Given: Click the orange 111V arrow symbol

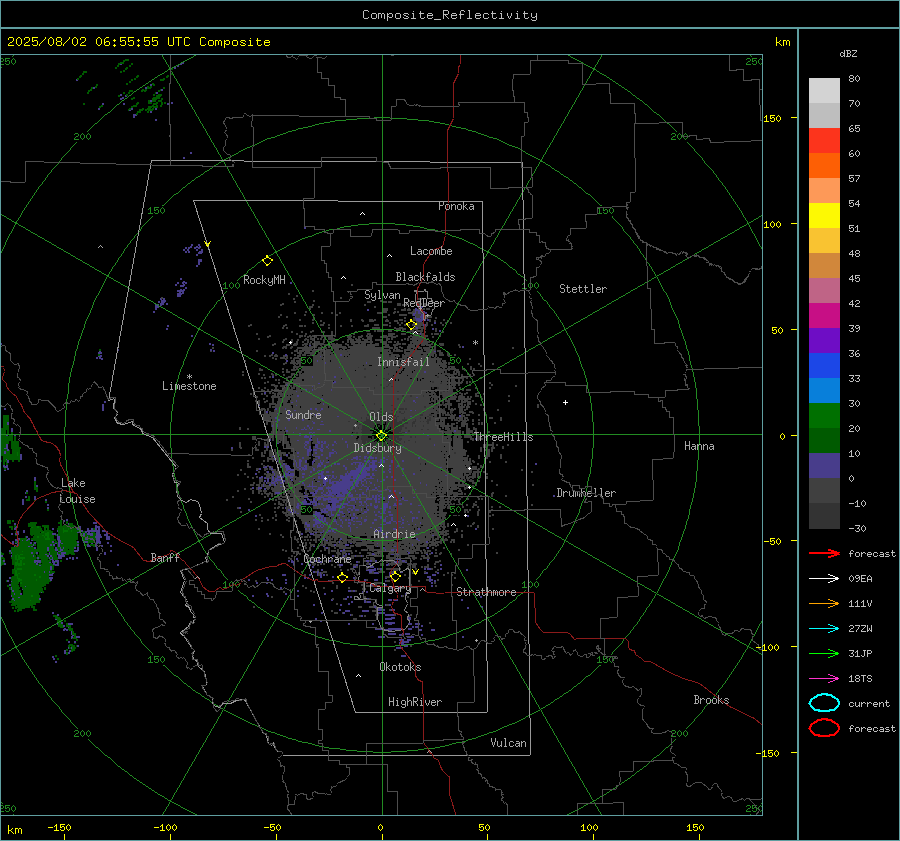Looking at the screenshot, I should 824,603.
